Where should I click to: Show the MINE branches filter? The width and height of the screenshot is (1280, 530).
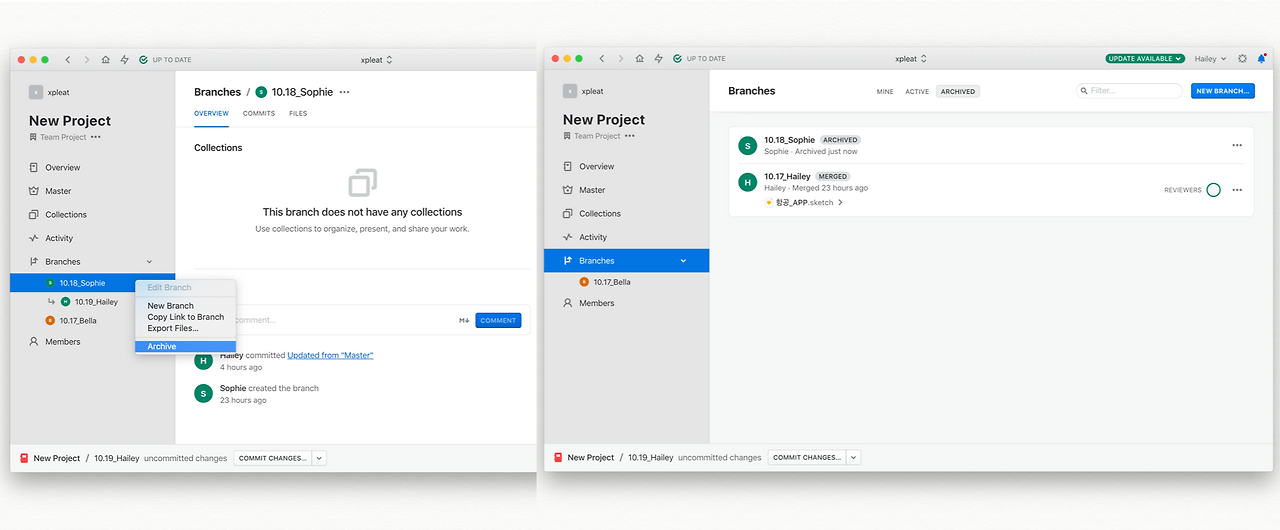pos(885,91)
